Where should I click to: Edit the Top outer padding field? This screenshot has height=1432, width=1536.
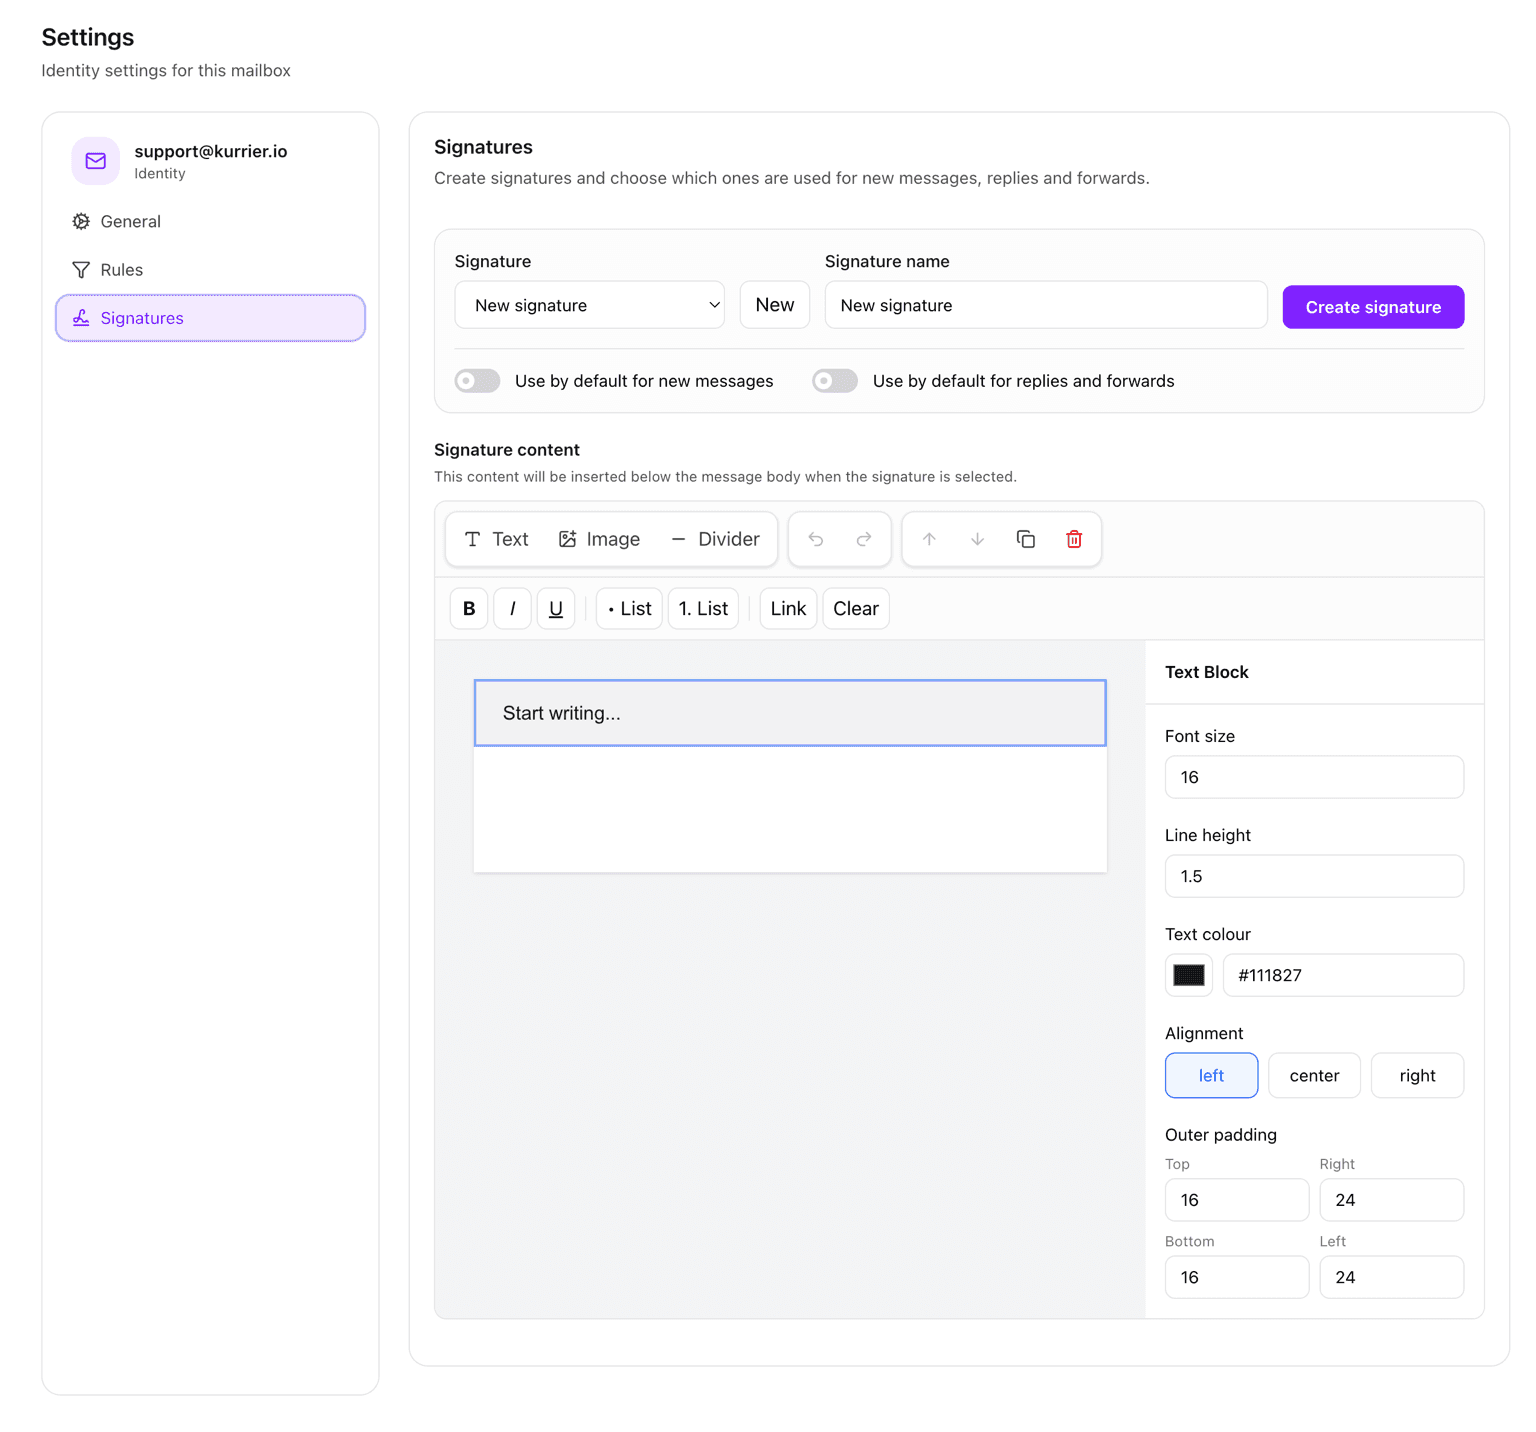(1237, 1200)
